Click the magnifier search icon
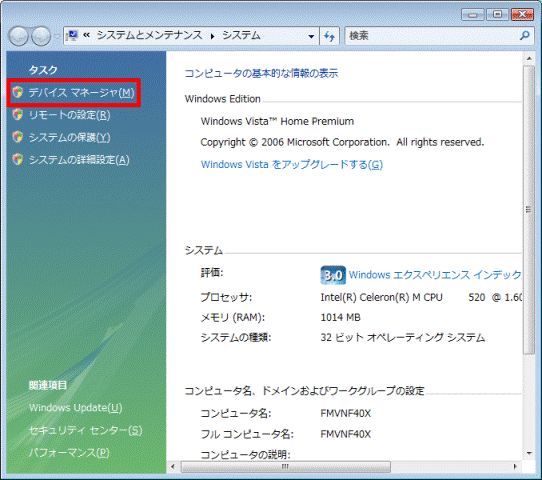 point(525,36)
